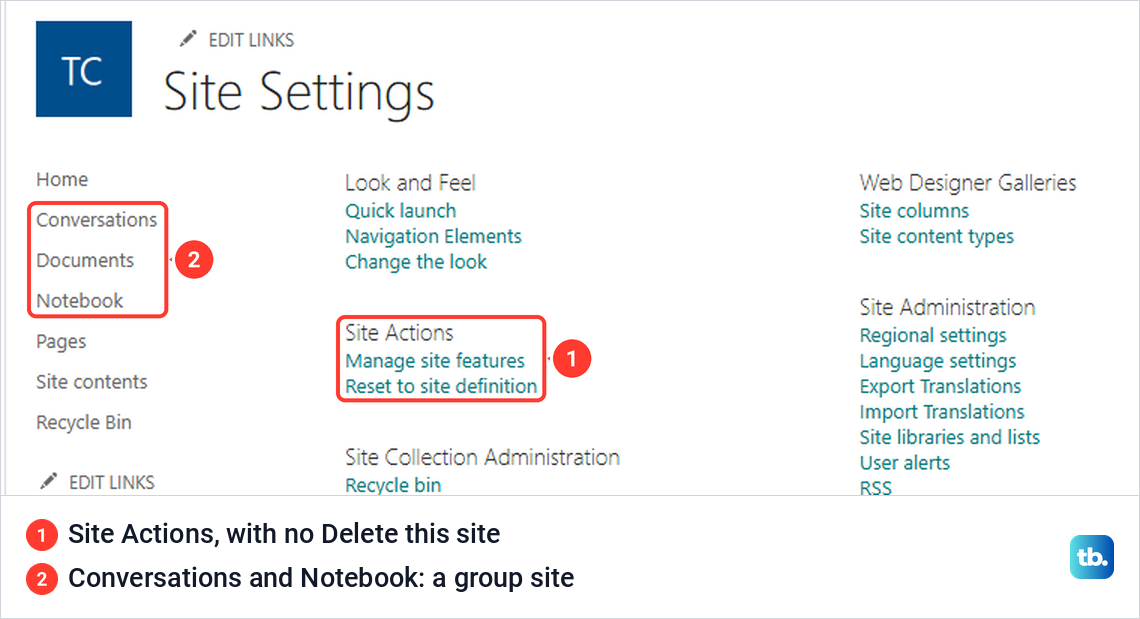Open Site columns link
This screenshot has height=619, width=1140.
(914, 211)
